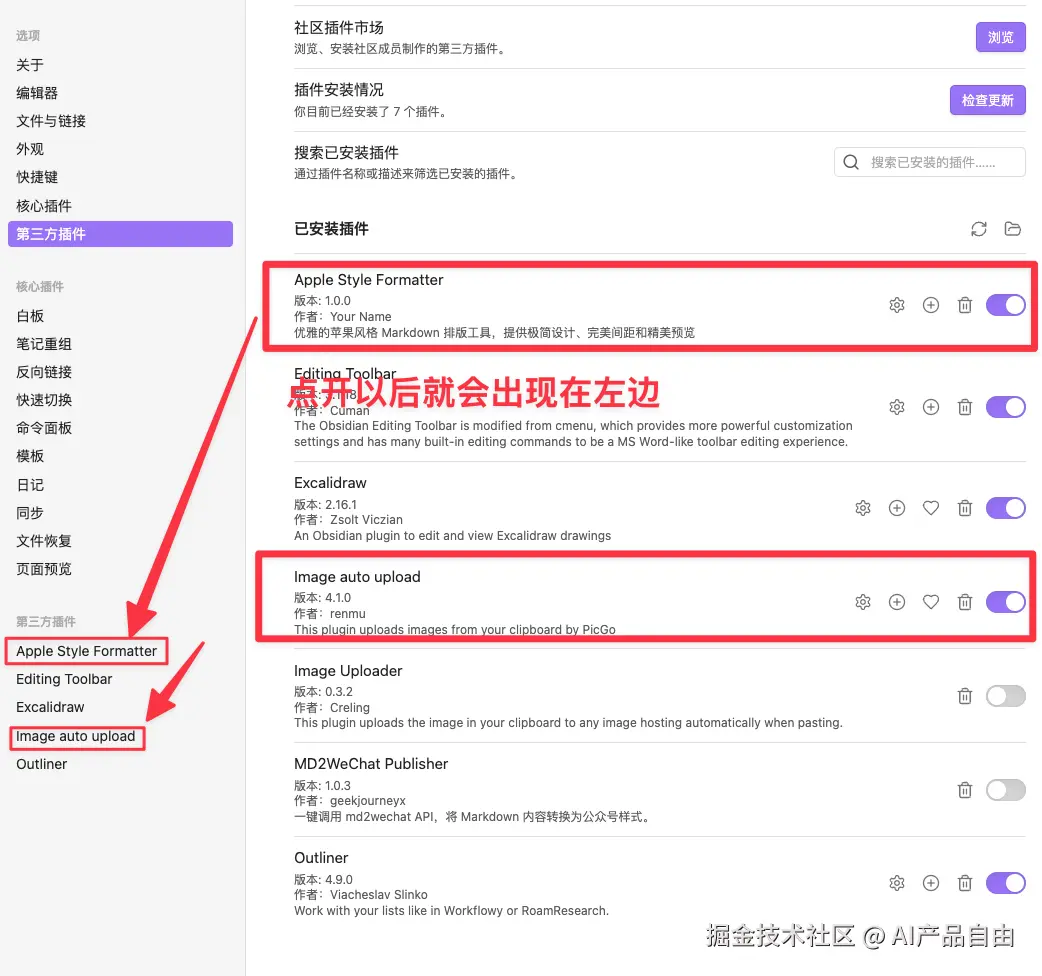Click the heart icon to donate to Excalidraw
Image resolution: width=1042 pixels, height=976 pixels.
coord(931,508)
